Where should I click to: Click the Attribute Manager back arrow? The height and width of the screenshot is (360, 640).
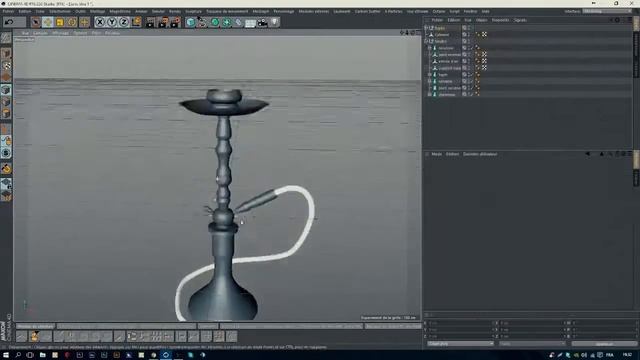587,154
